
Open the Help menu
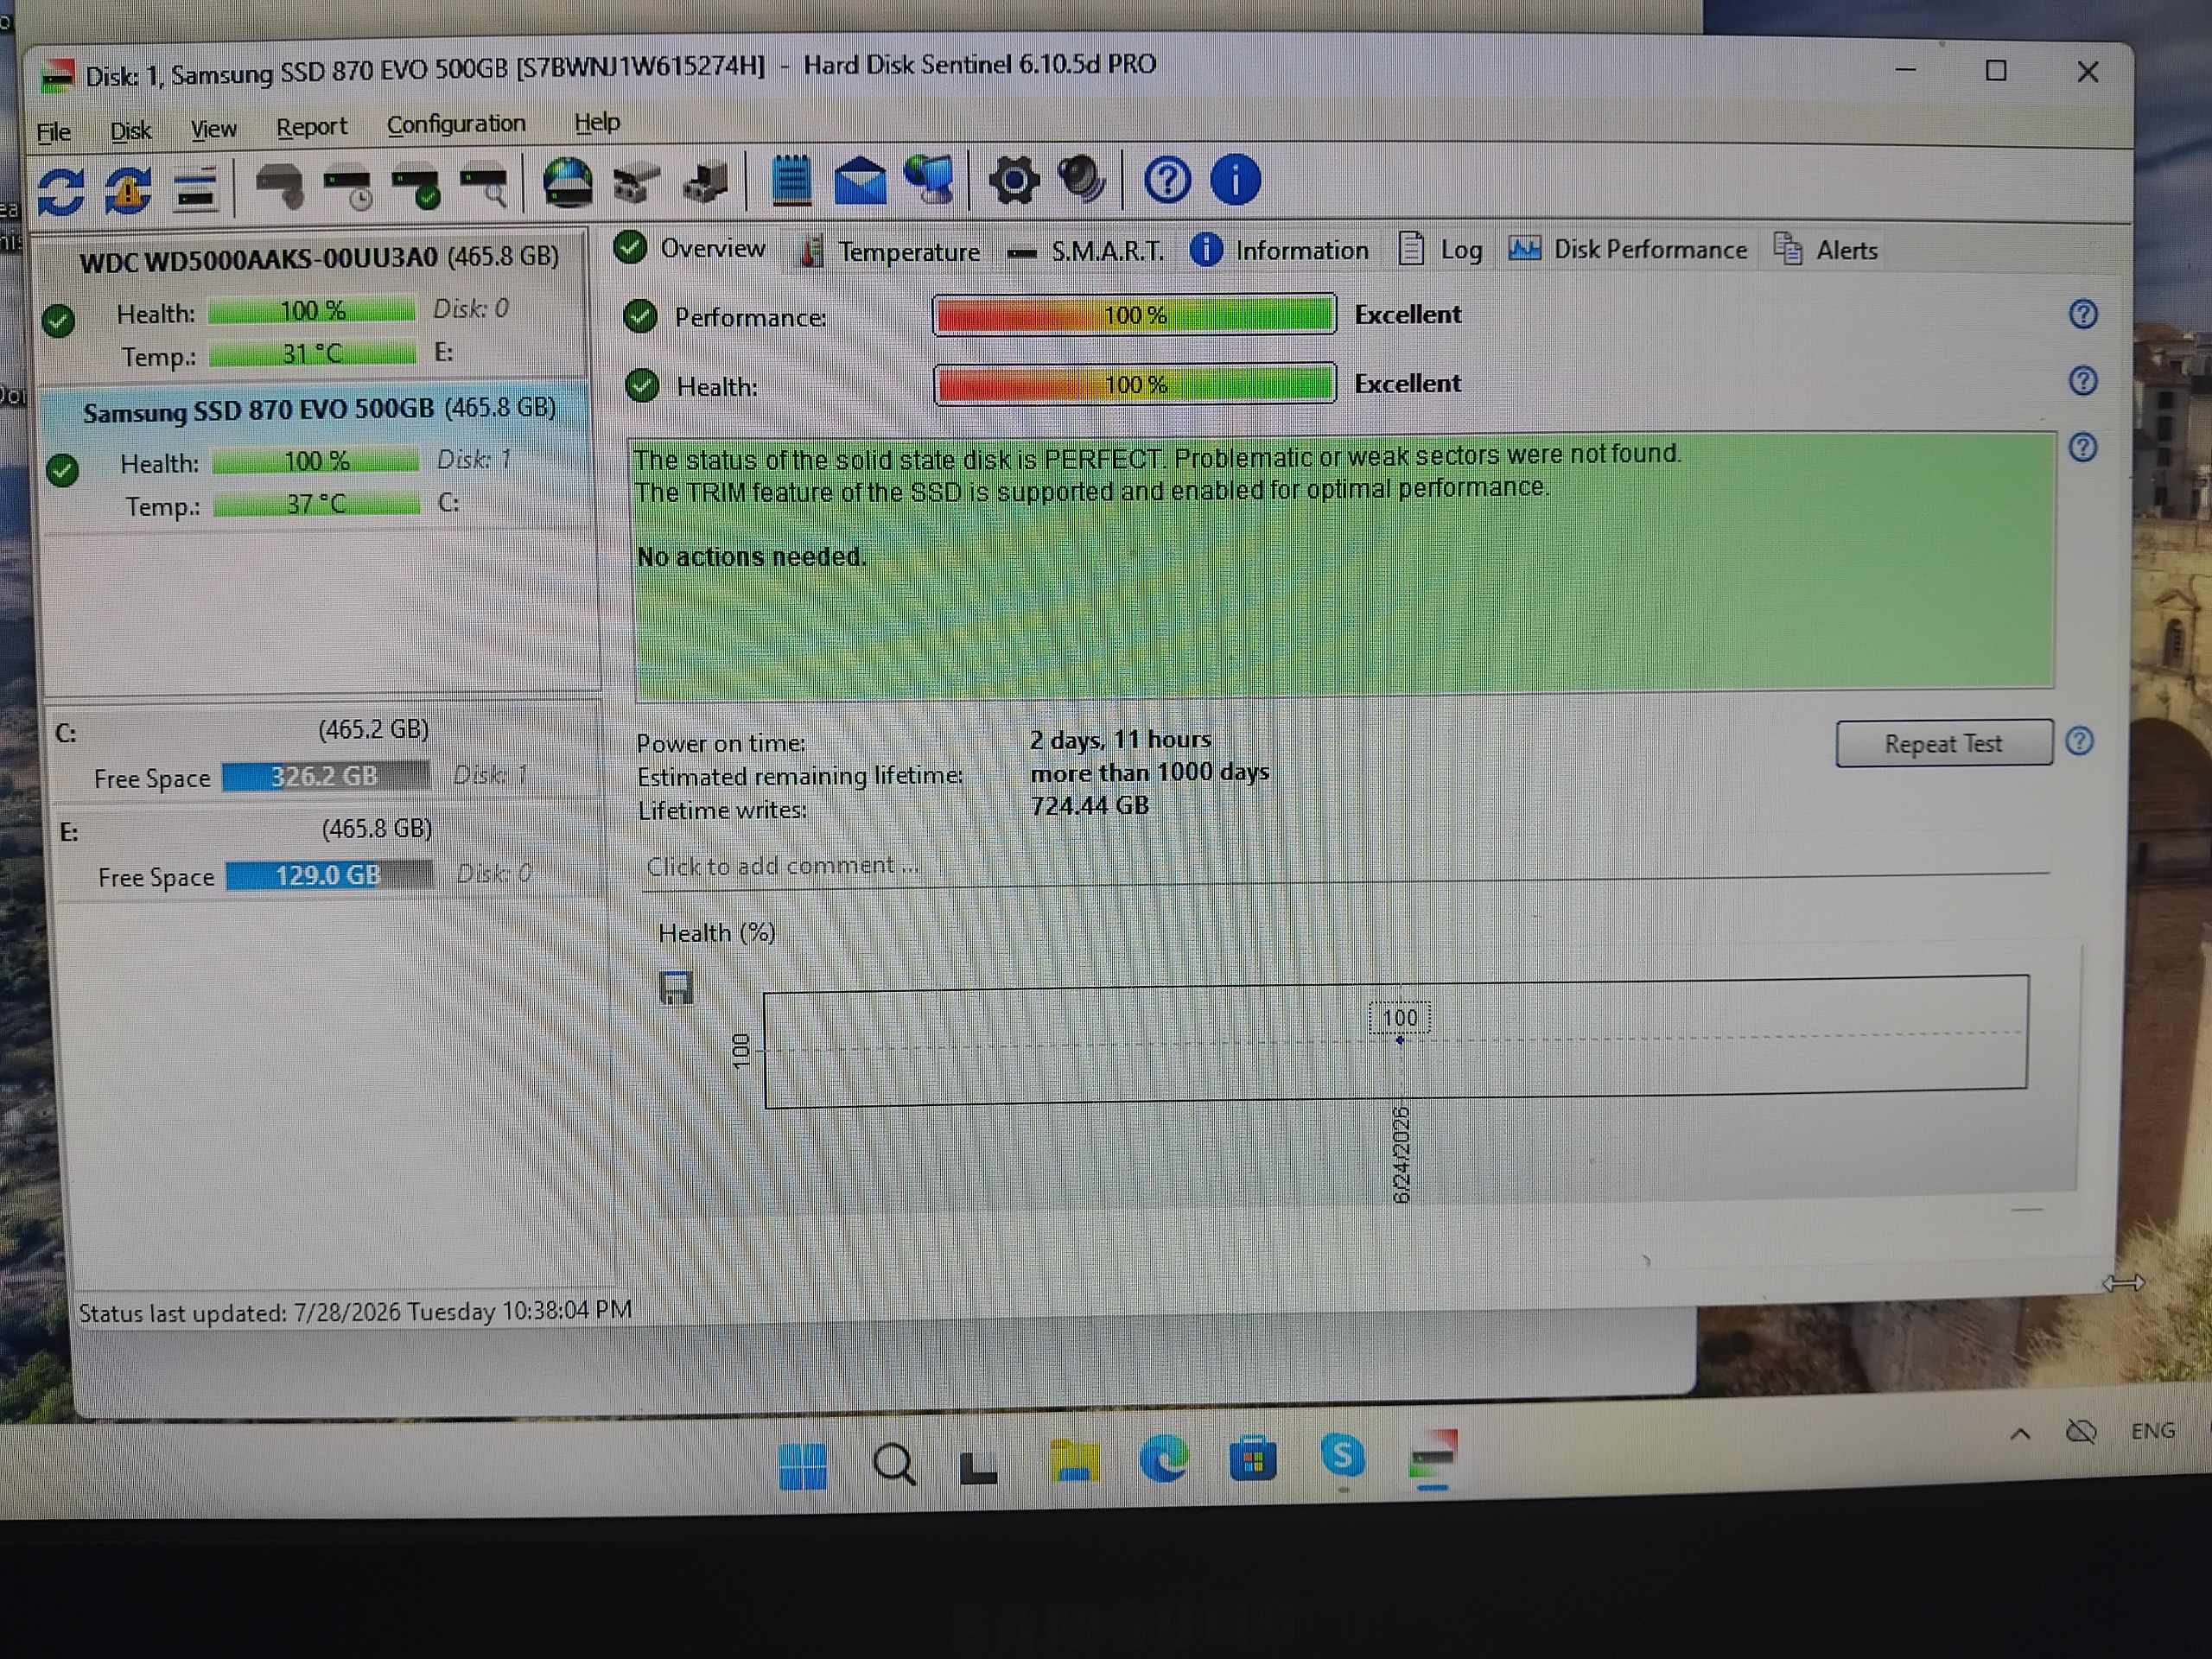(x=597, y=122)
